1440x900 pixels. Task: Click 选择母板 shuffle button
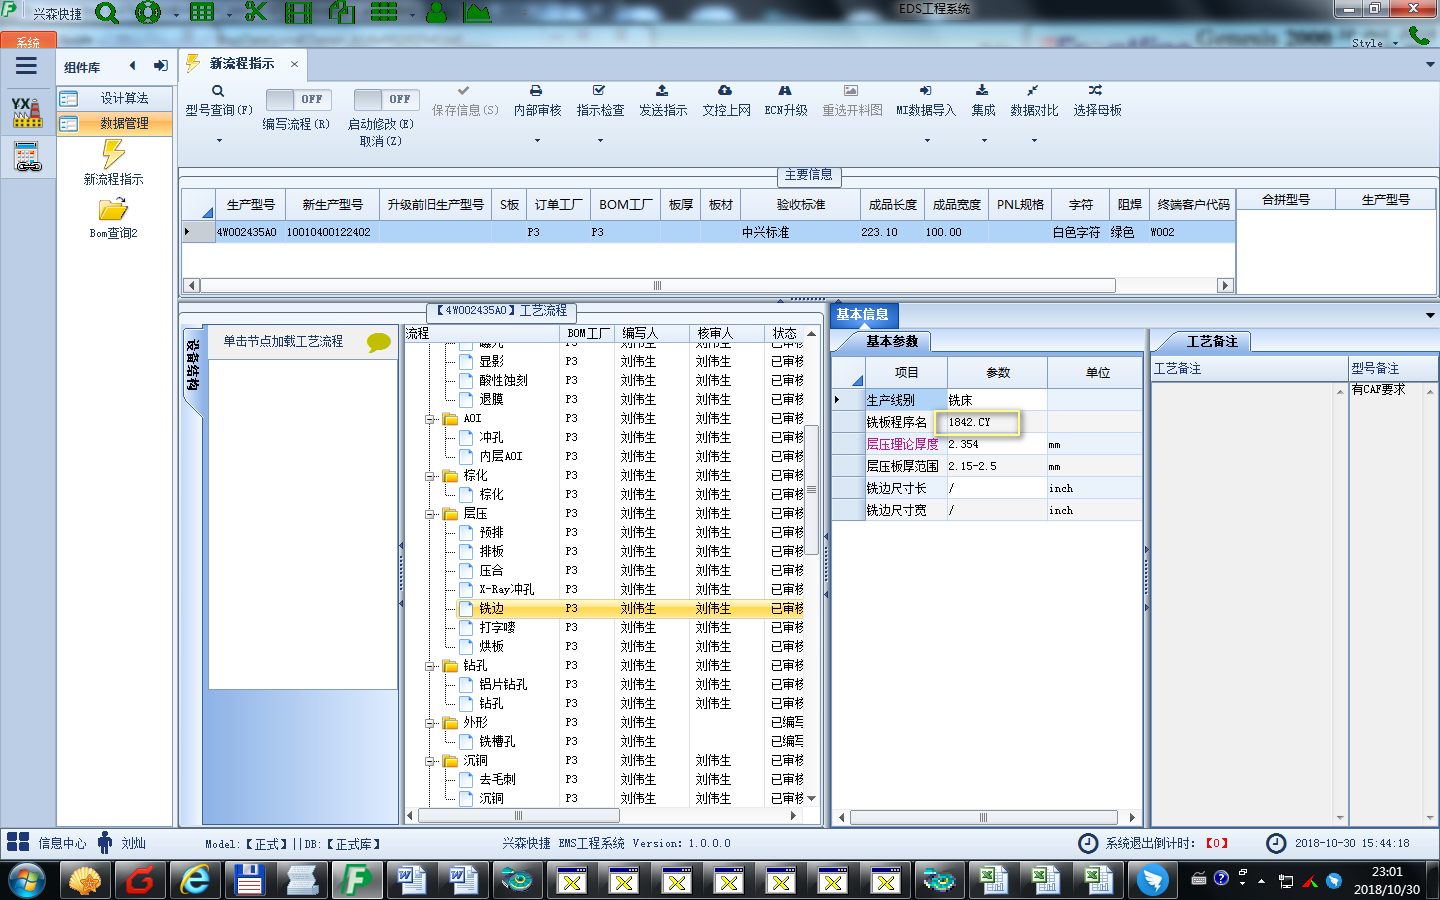(1097, 101)
